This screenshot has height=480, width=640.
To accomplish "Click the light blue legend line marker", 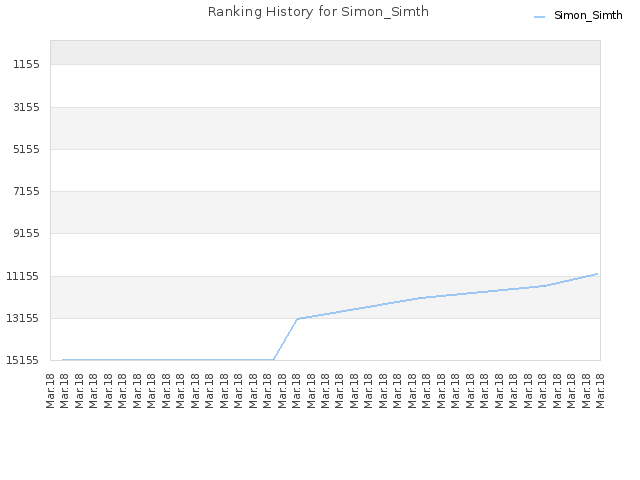I will 539,17.
